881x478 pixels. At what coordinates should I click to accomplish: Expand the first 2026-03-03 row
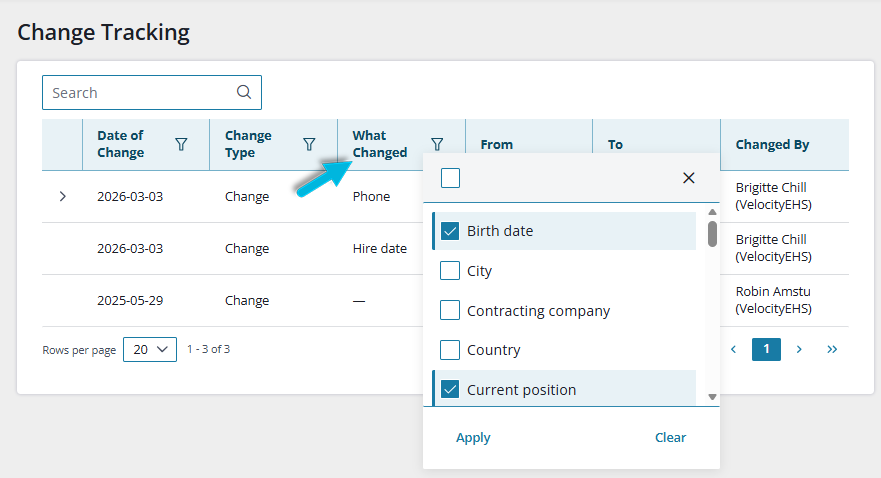[x=63, y=197]
